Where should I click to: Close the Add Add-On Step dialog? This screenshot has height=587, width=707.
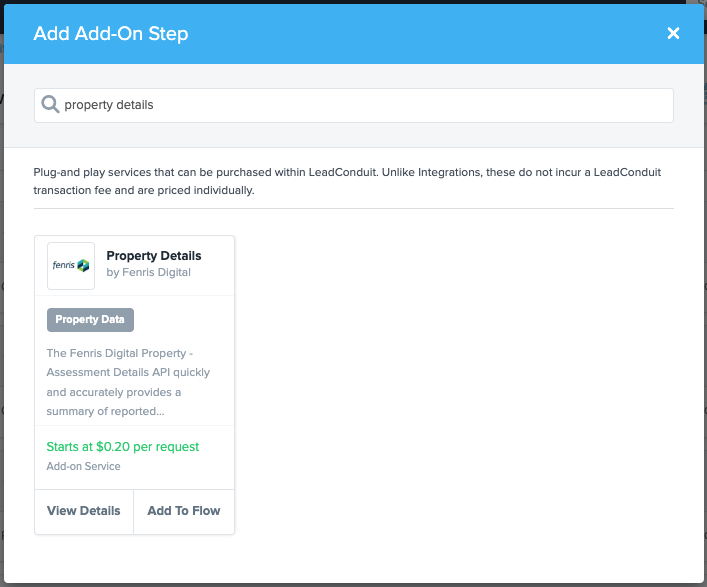pyautogui.click(x=673, y=34)
